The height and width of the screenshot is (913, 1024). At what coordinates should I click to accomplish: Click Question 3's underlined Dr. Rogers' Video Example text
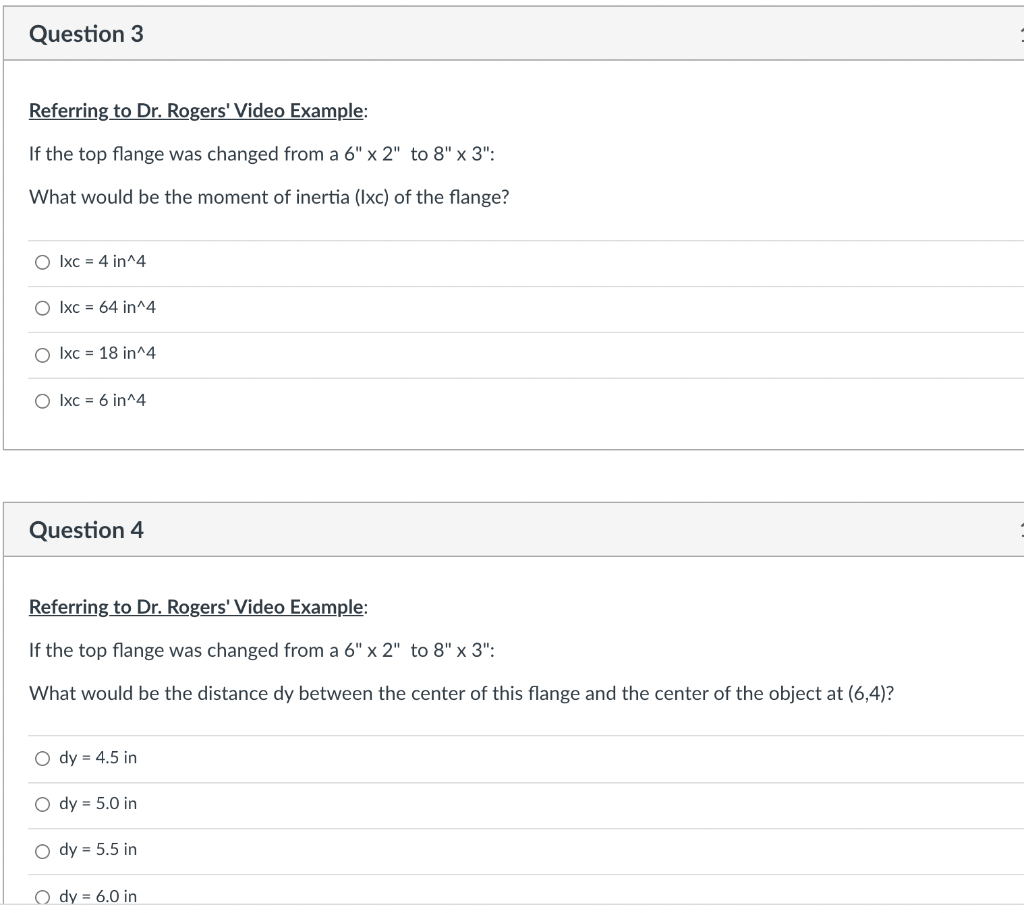pyautogui.click(x=198, y=111)
